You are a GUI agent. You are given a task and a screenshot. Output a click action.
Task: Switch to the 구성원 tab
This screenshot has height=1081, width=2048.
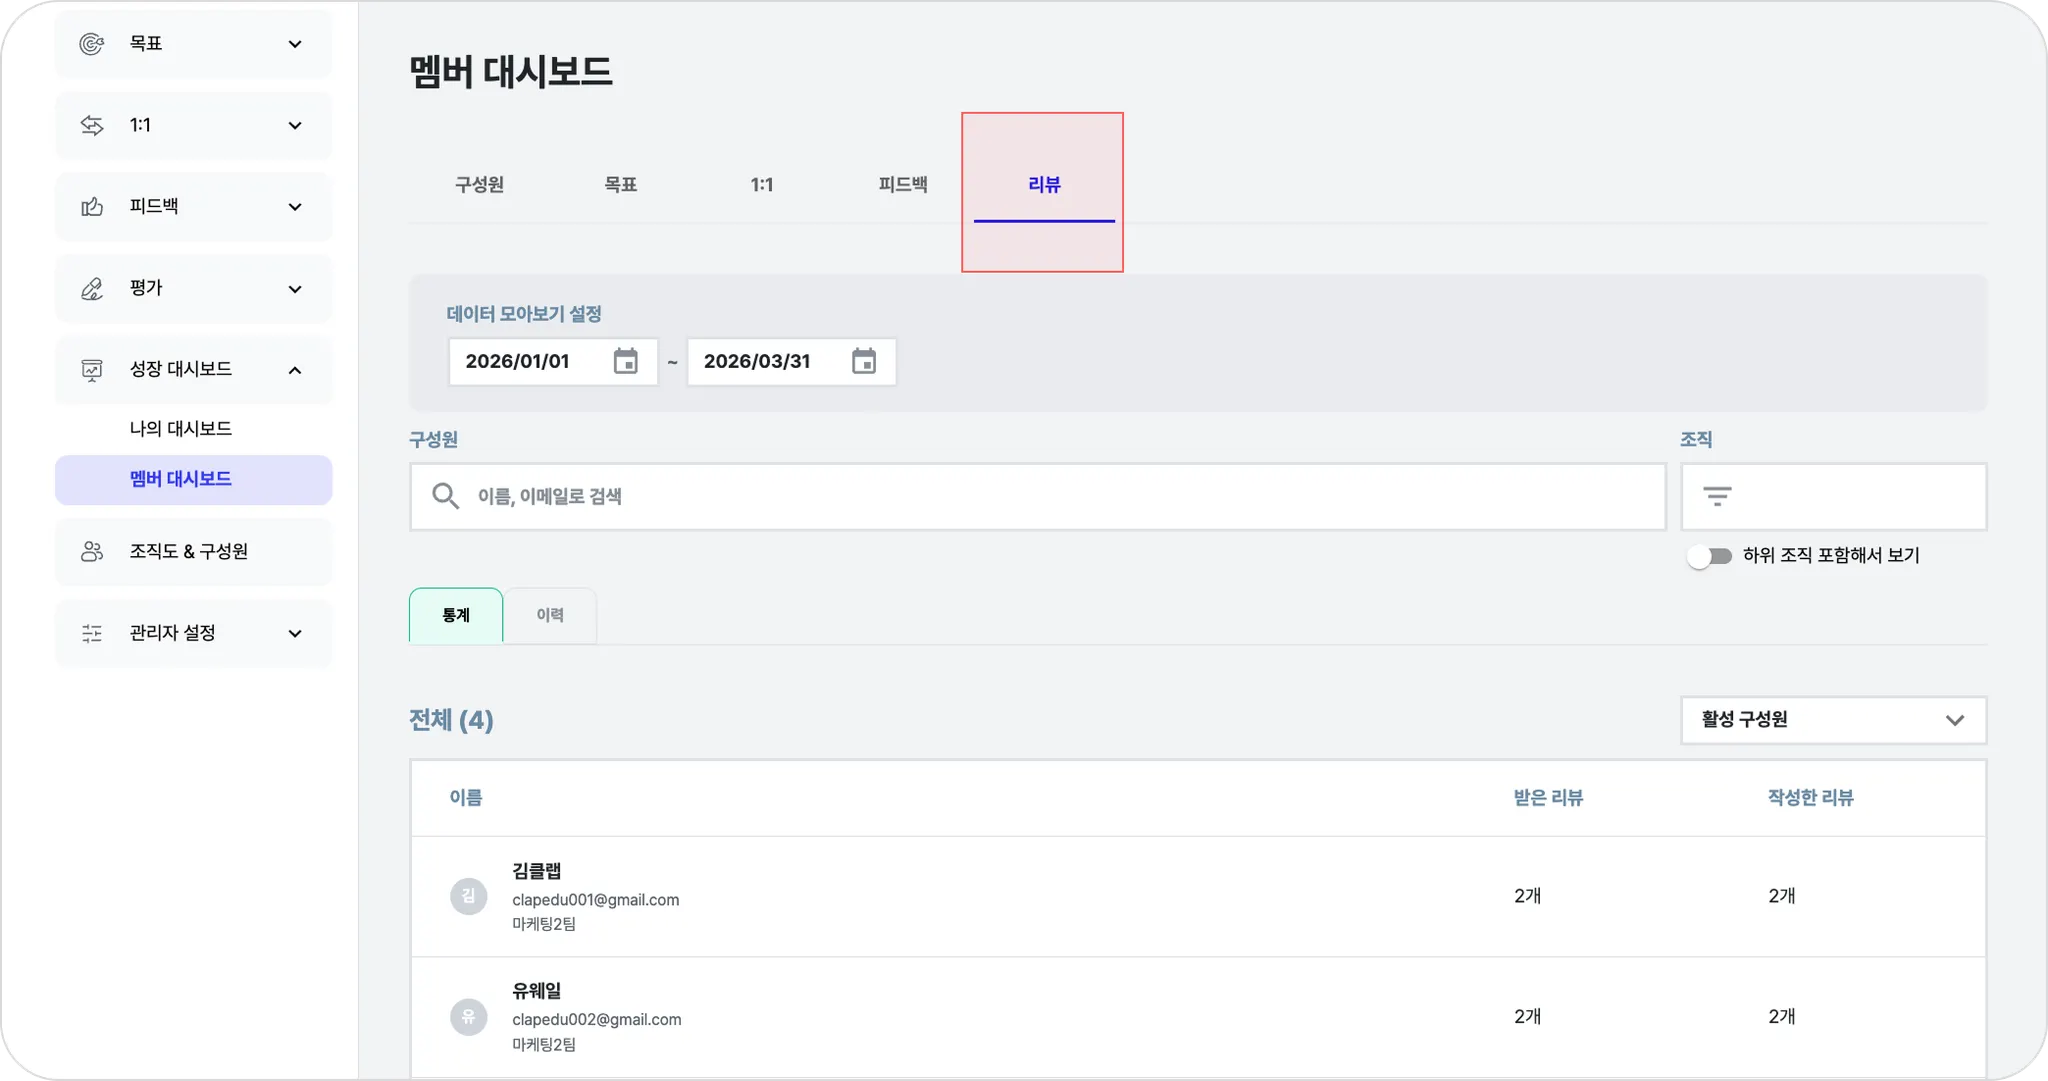pyautogui.click(x=479, y=185)
